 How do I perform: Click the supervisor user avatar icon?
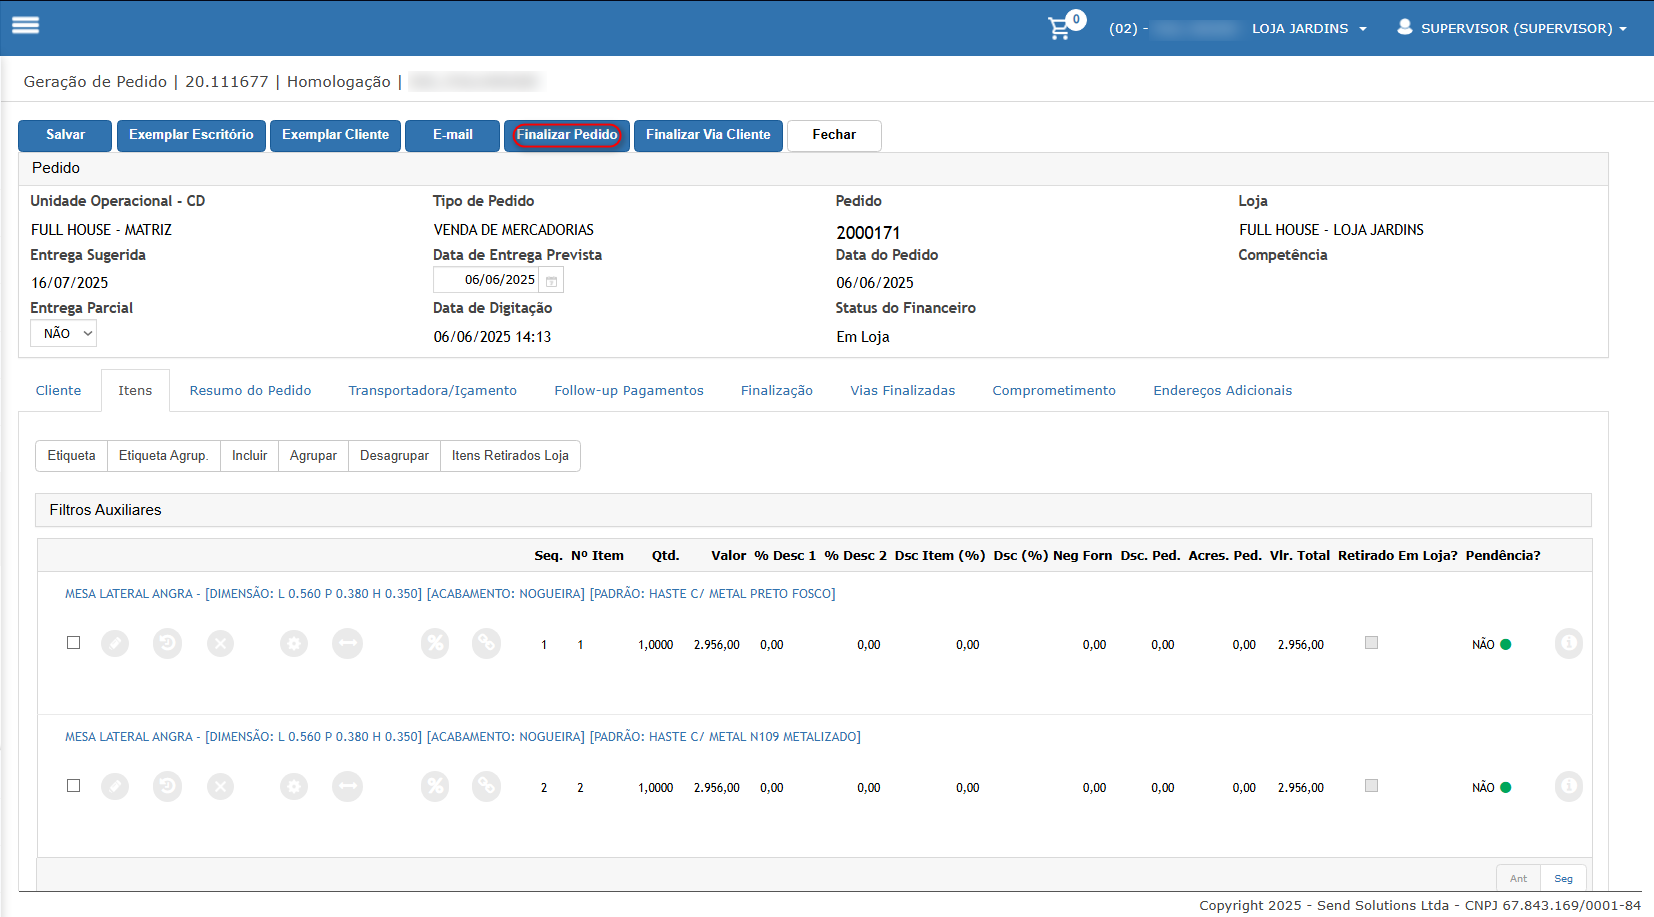tap(1405, 27)
